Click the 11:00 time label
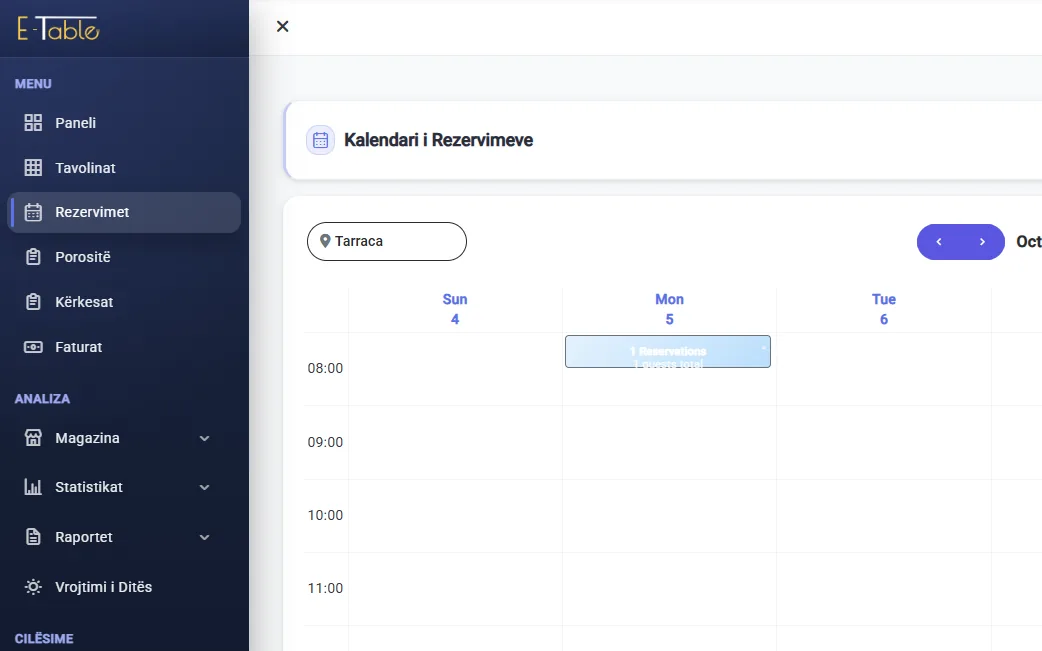This screenshot has height=651, width=1042. 325,589
